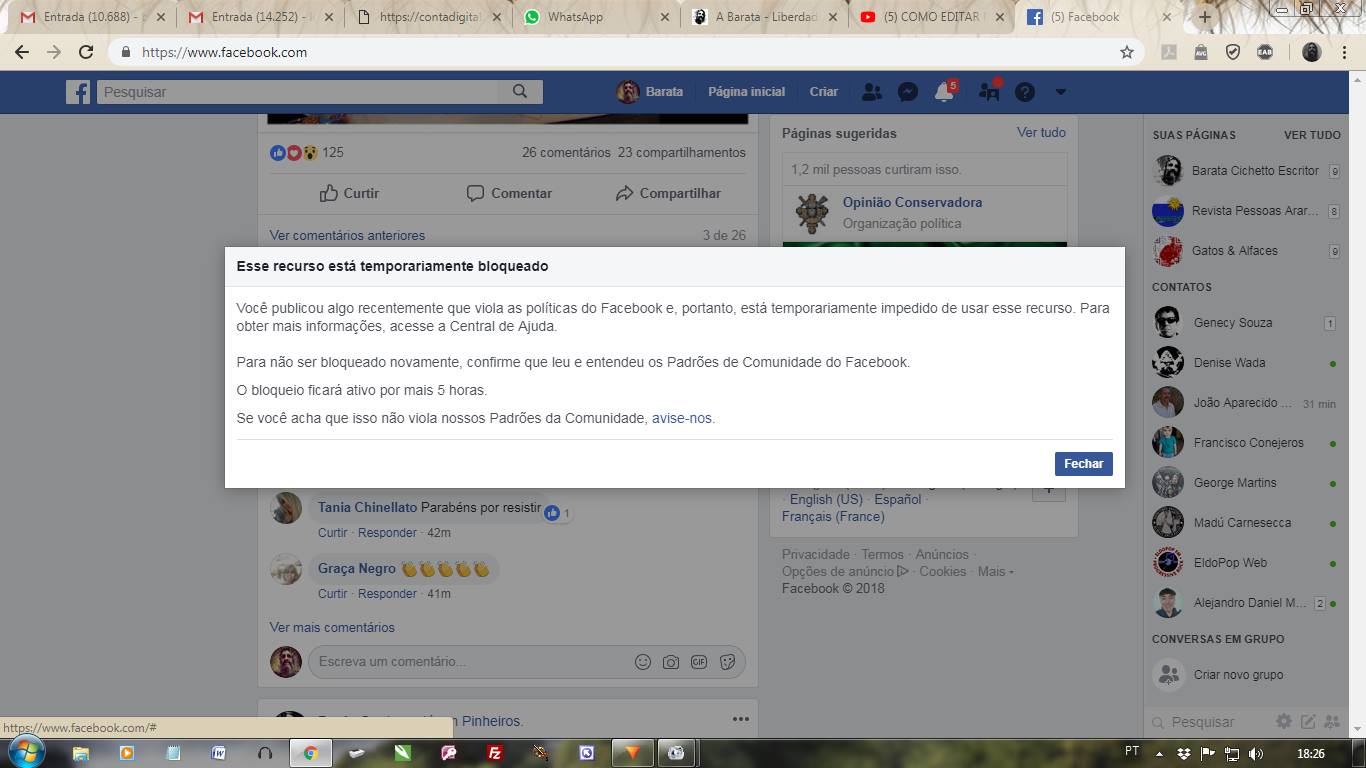Click the avise-nos link in the dialog
This screenshot has height=768, width=1366.
click(x=682, y=418)
